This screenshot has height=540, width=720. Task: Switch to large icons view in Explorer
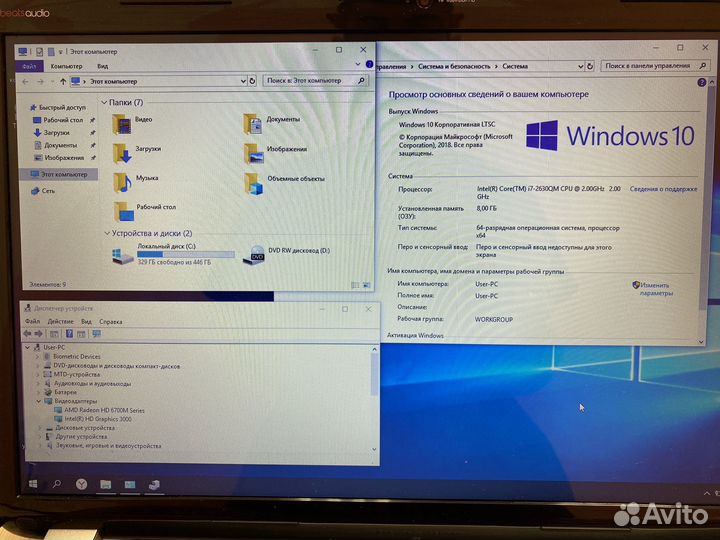click(x=366, y=285)
